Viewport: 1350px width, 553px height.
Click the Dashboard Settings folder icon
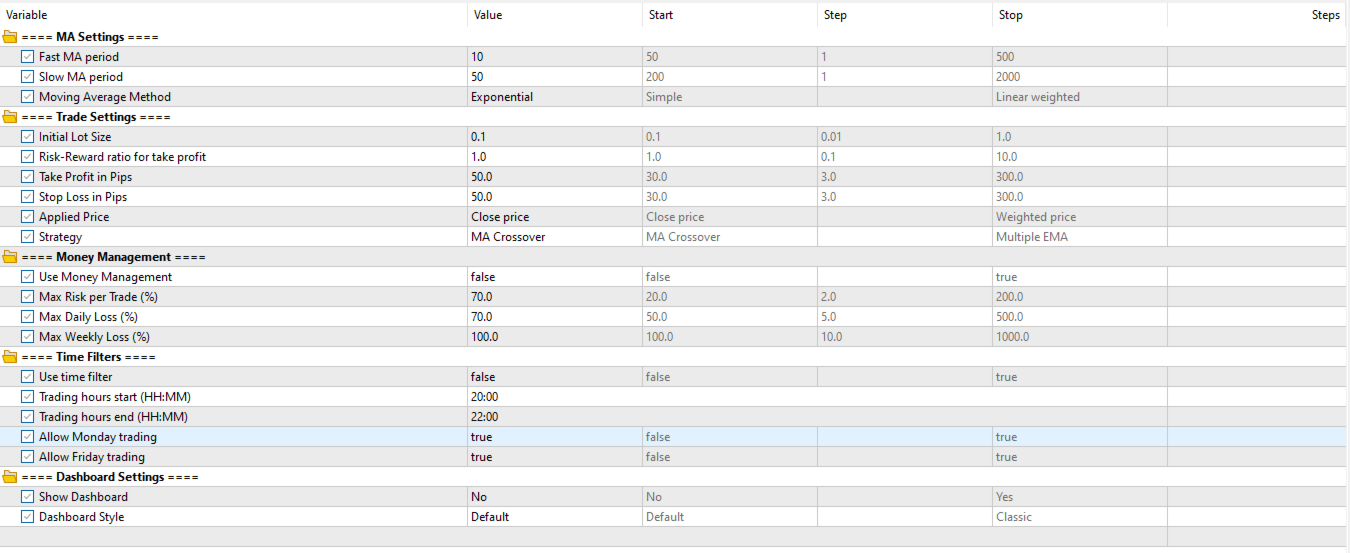pyautogui.click(x=10, y=477)
